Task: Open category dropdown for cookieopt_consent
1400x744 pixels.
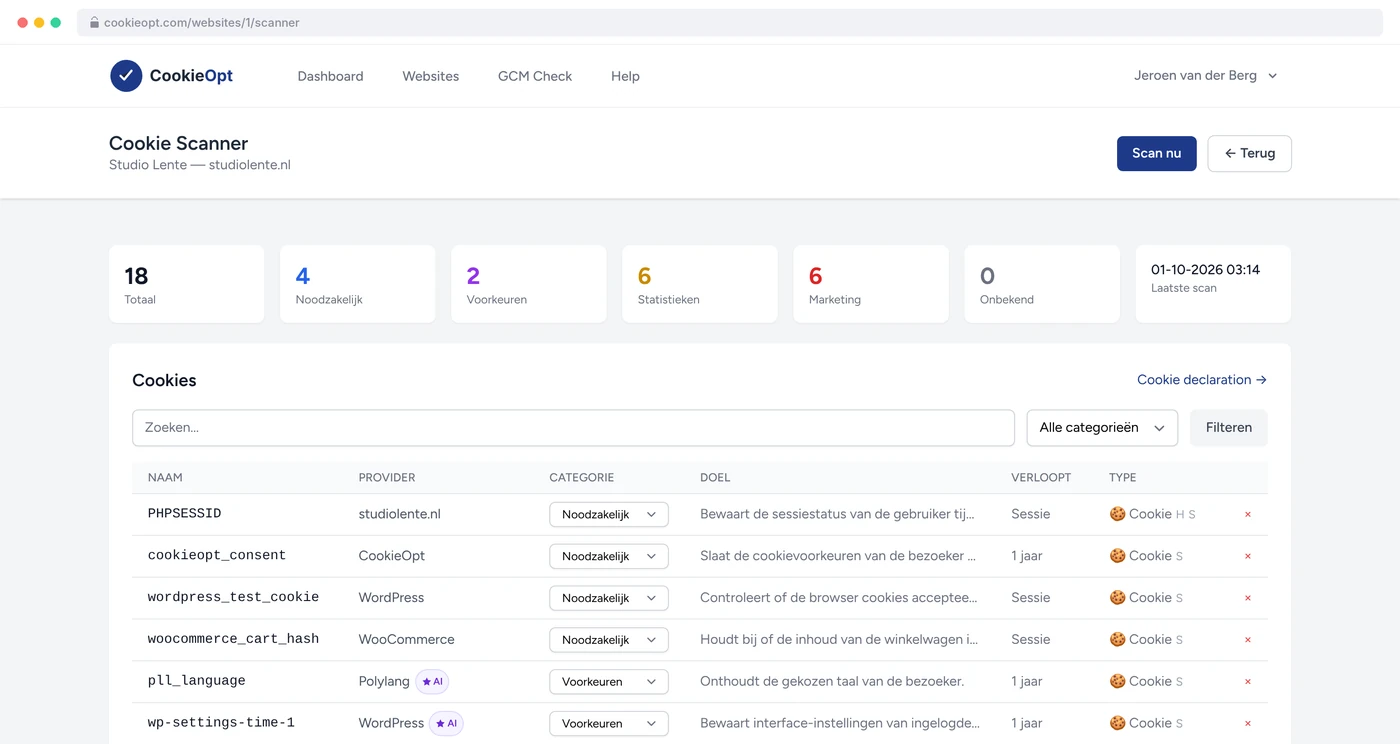Action: point(608,556)
